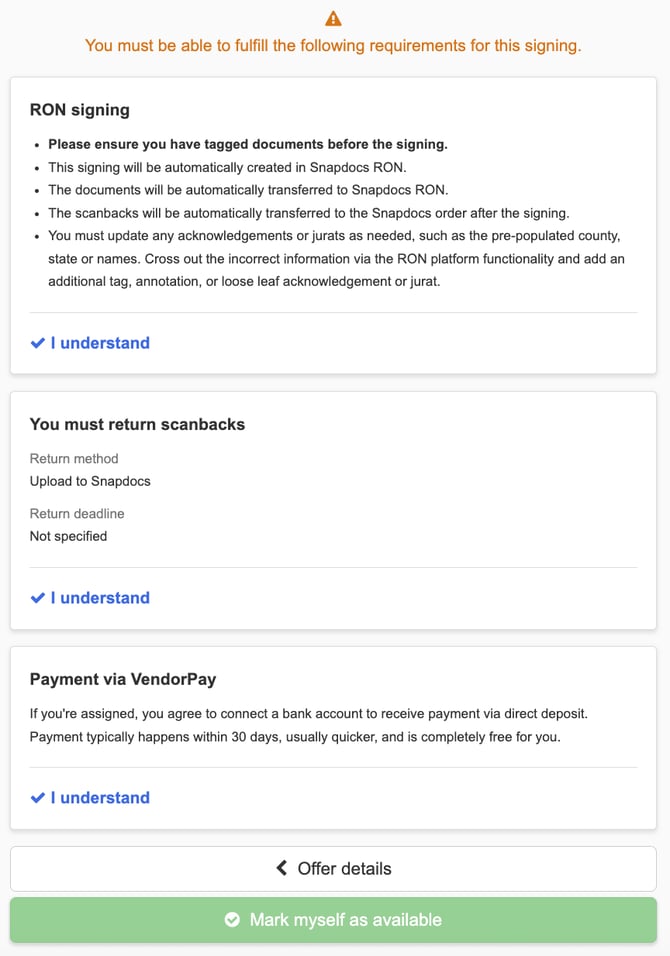670x956 pixels.
Task: Click the orange requirements warning message
Action: click(333, 46)
